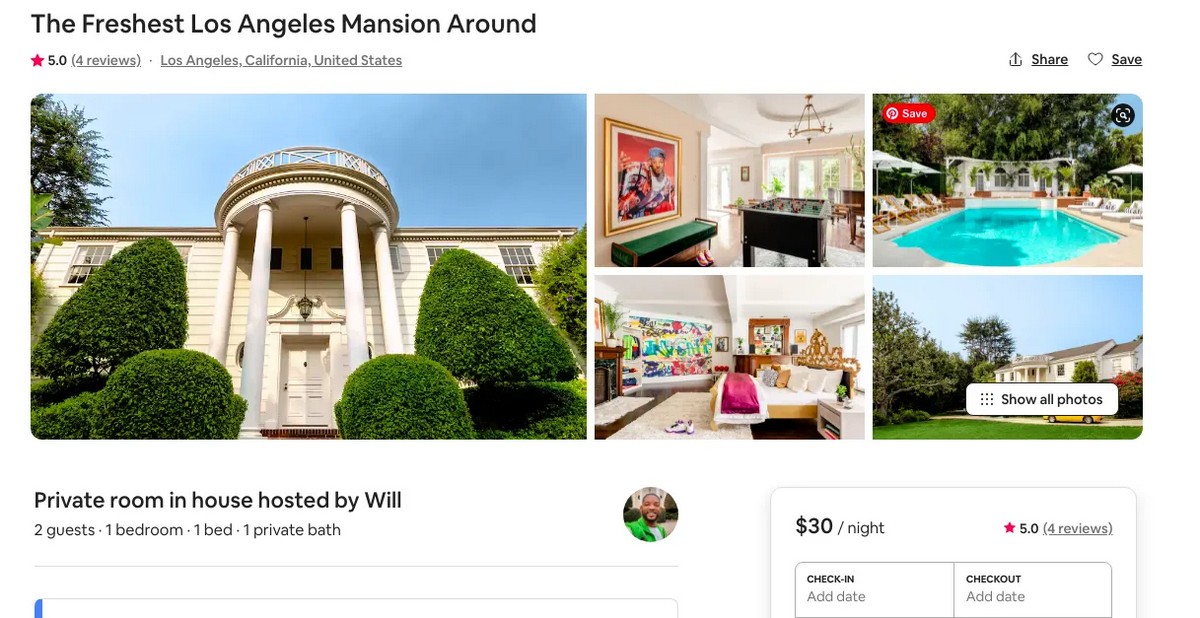Click the Save text link at top right
1200x618 pixels.
(1126, 60)
